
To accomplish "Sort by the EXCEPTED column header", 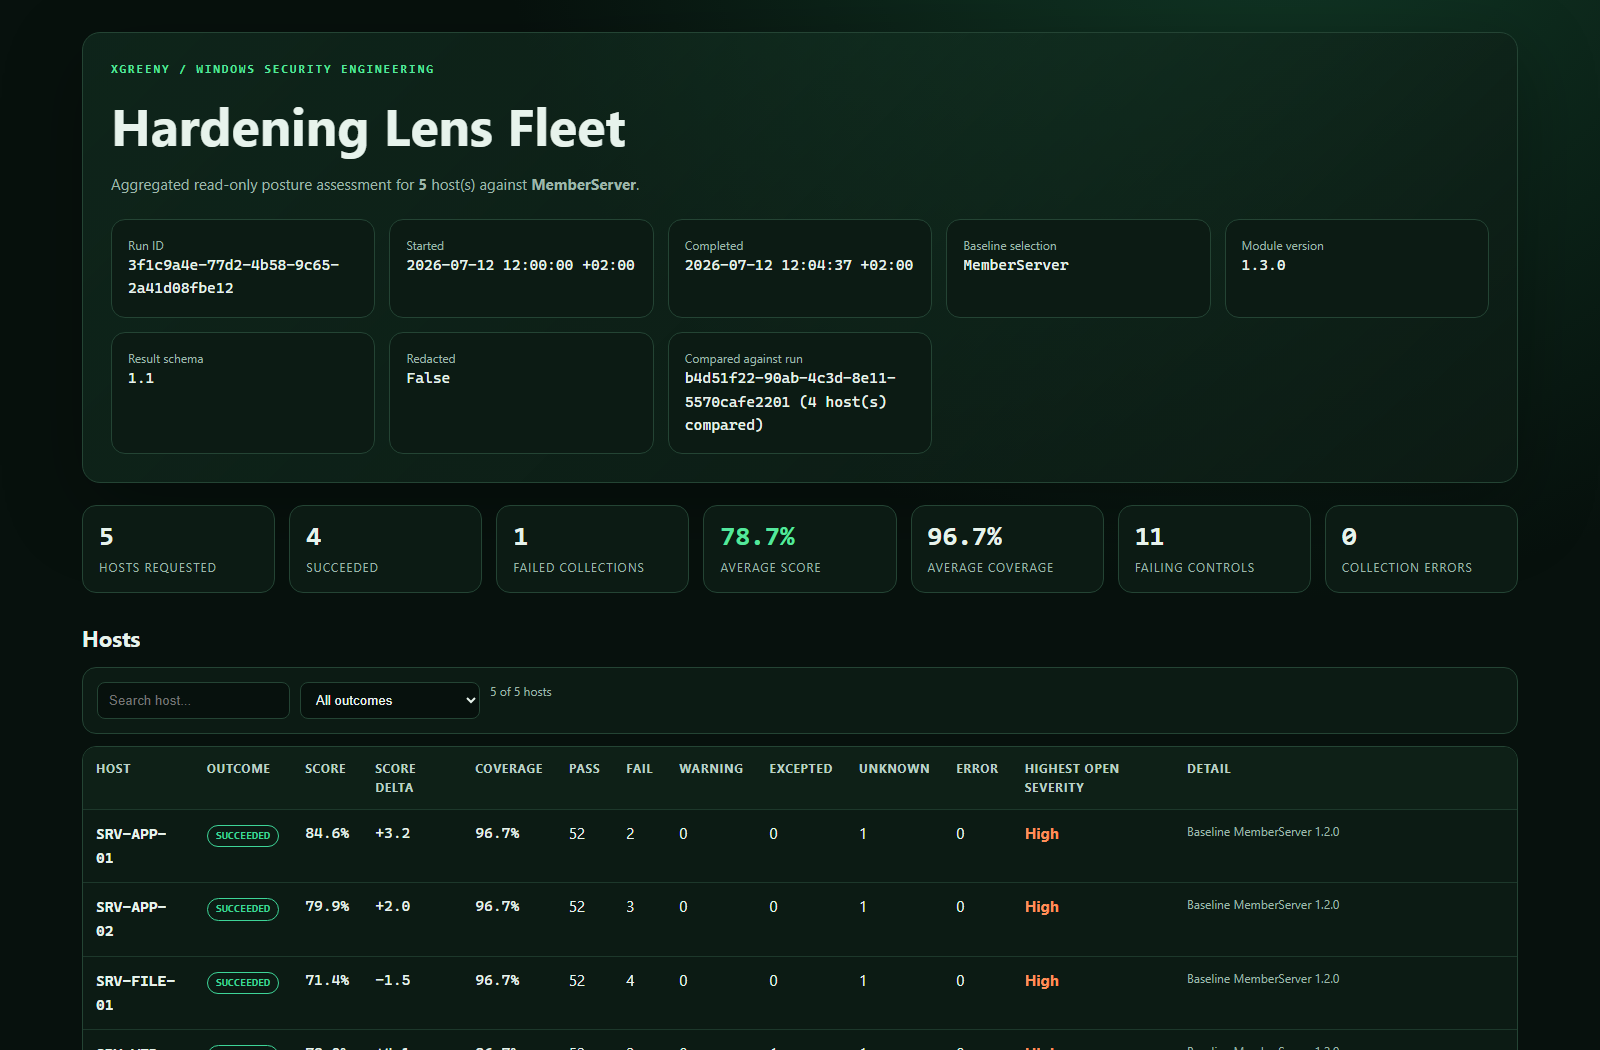I will click(801, 769).
